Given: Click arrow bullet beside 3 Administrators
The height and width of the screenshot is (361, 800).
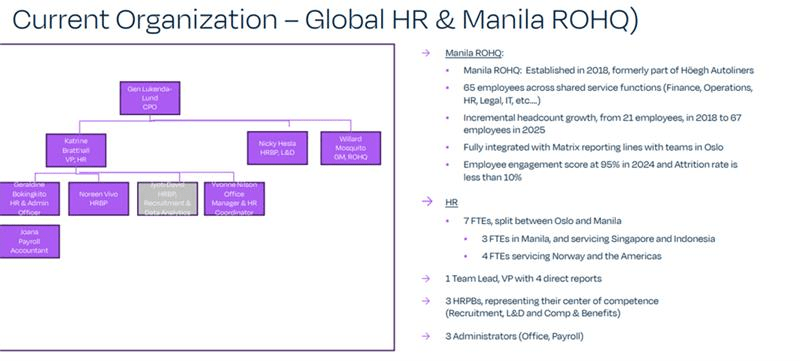Looking at the screenshot, I should [426, 336].
